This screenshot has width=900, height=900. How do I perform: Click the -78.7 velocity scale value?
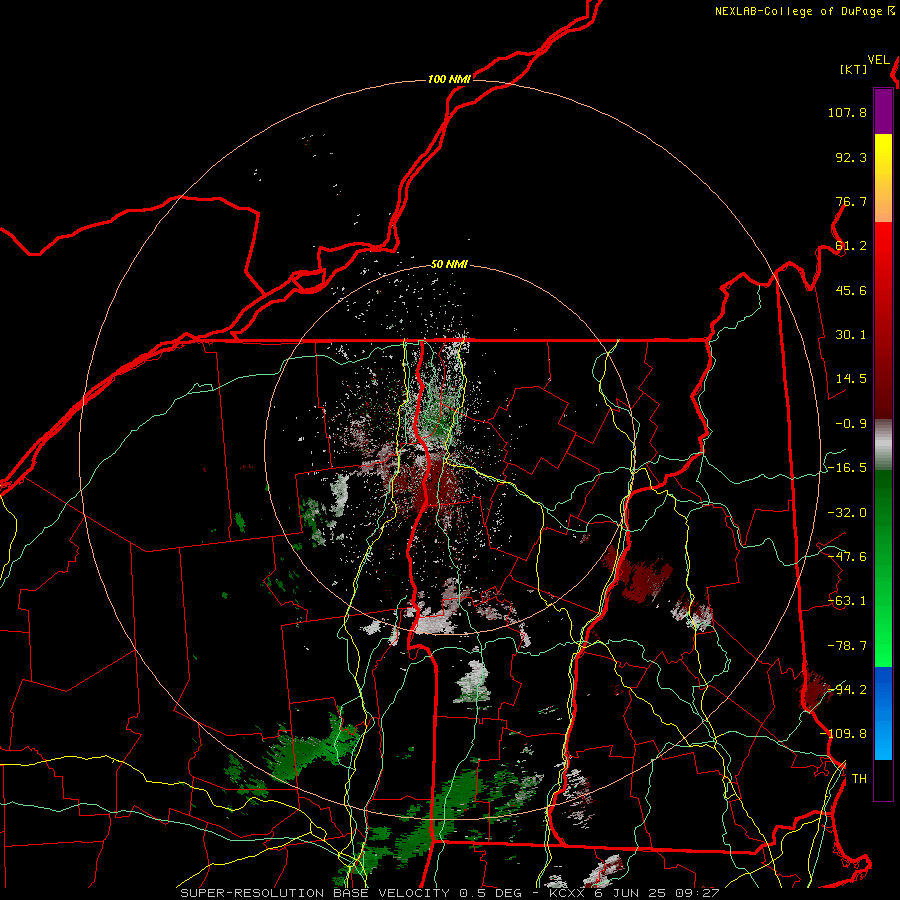[x=847, y=646]
